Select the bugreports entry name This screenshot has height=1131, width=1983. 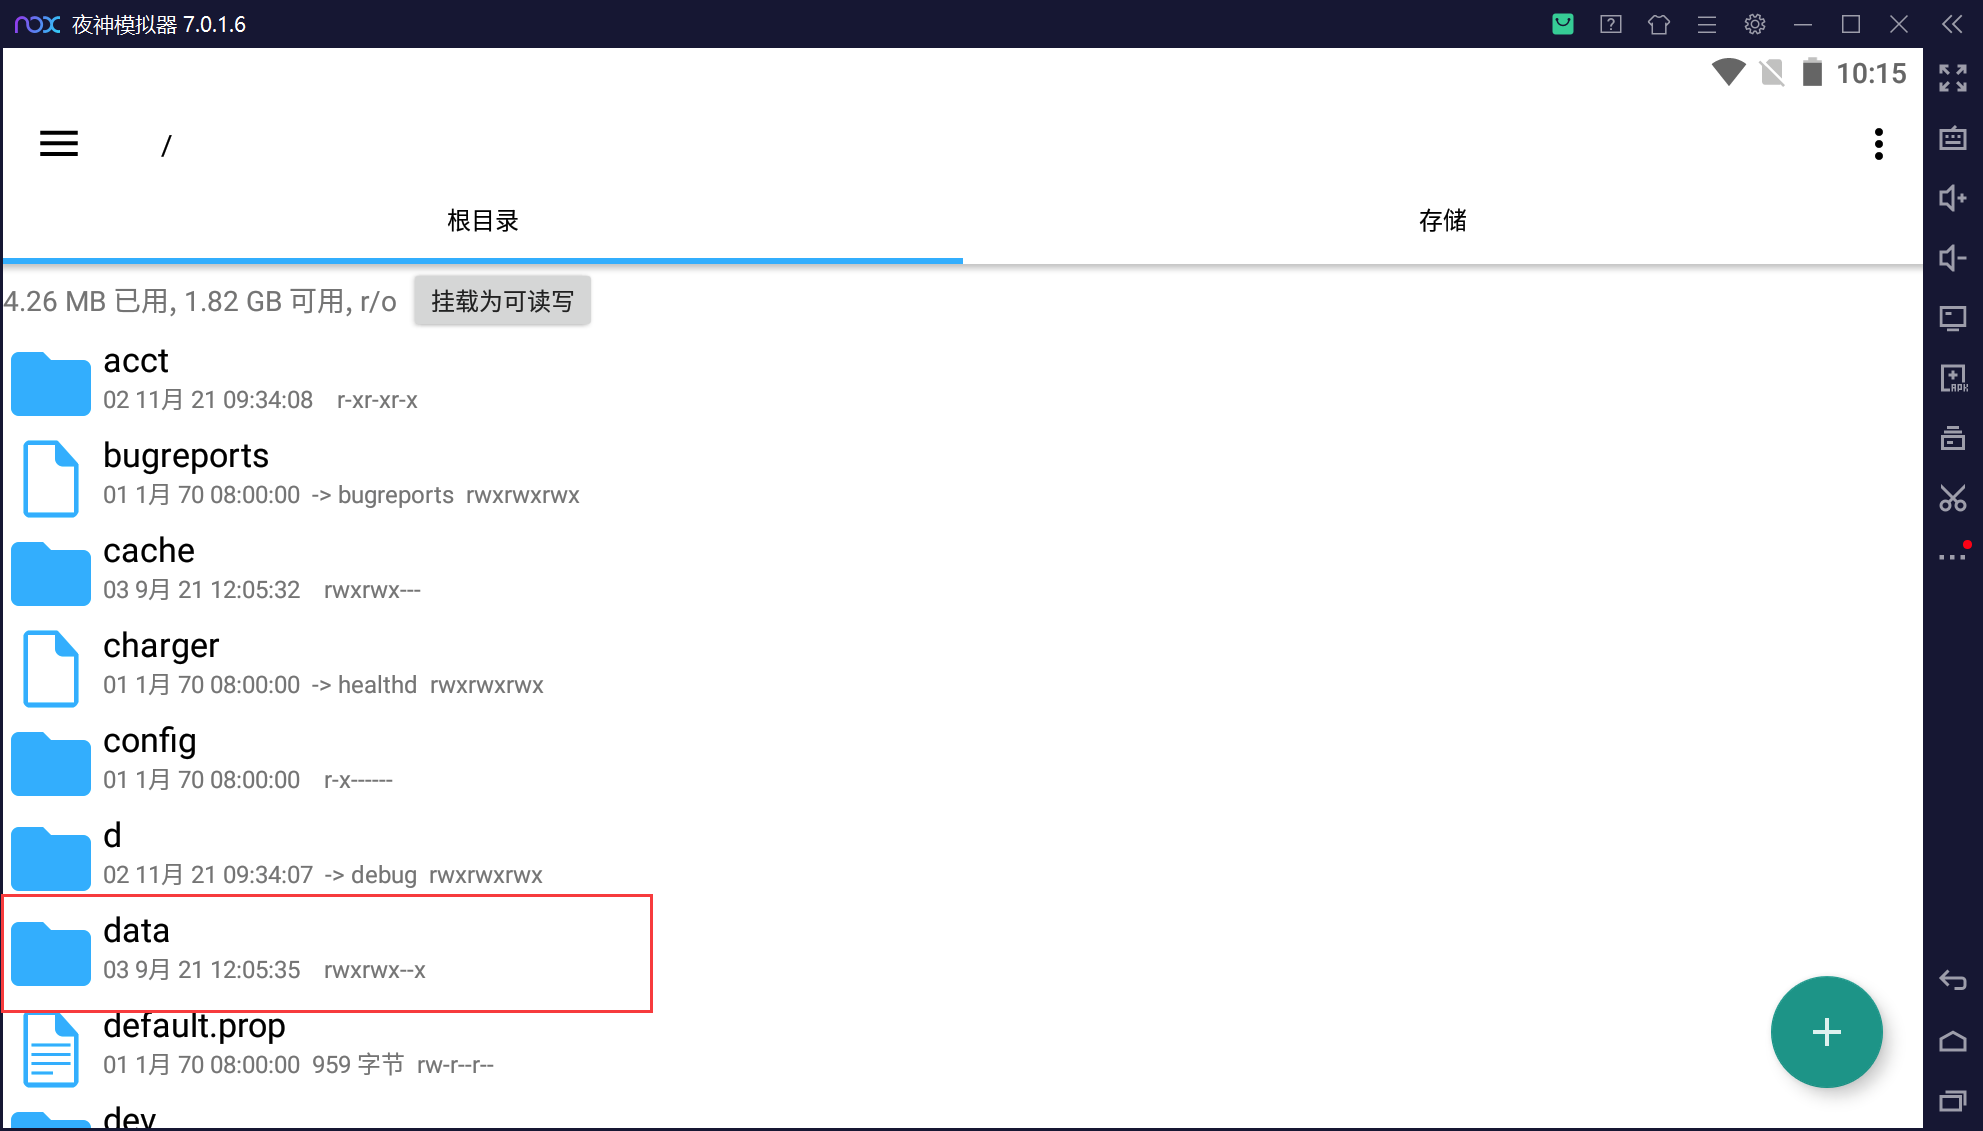(x=186, y=456)
